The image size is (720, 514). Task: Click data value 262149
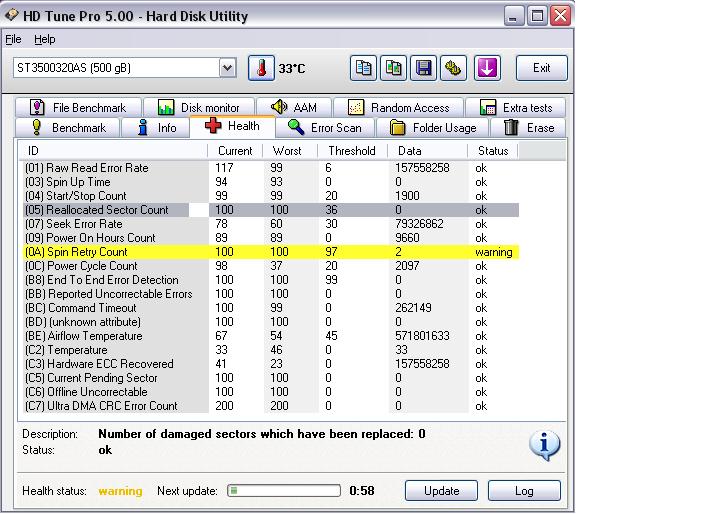pyautogui.click(x=413, y=308)
